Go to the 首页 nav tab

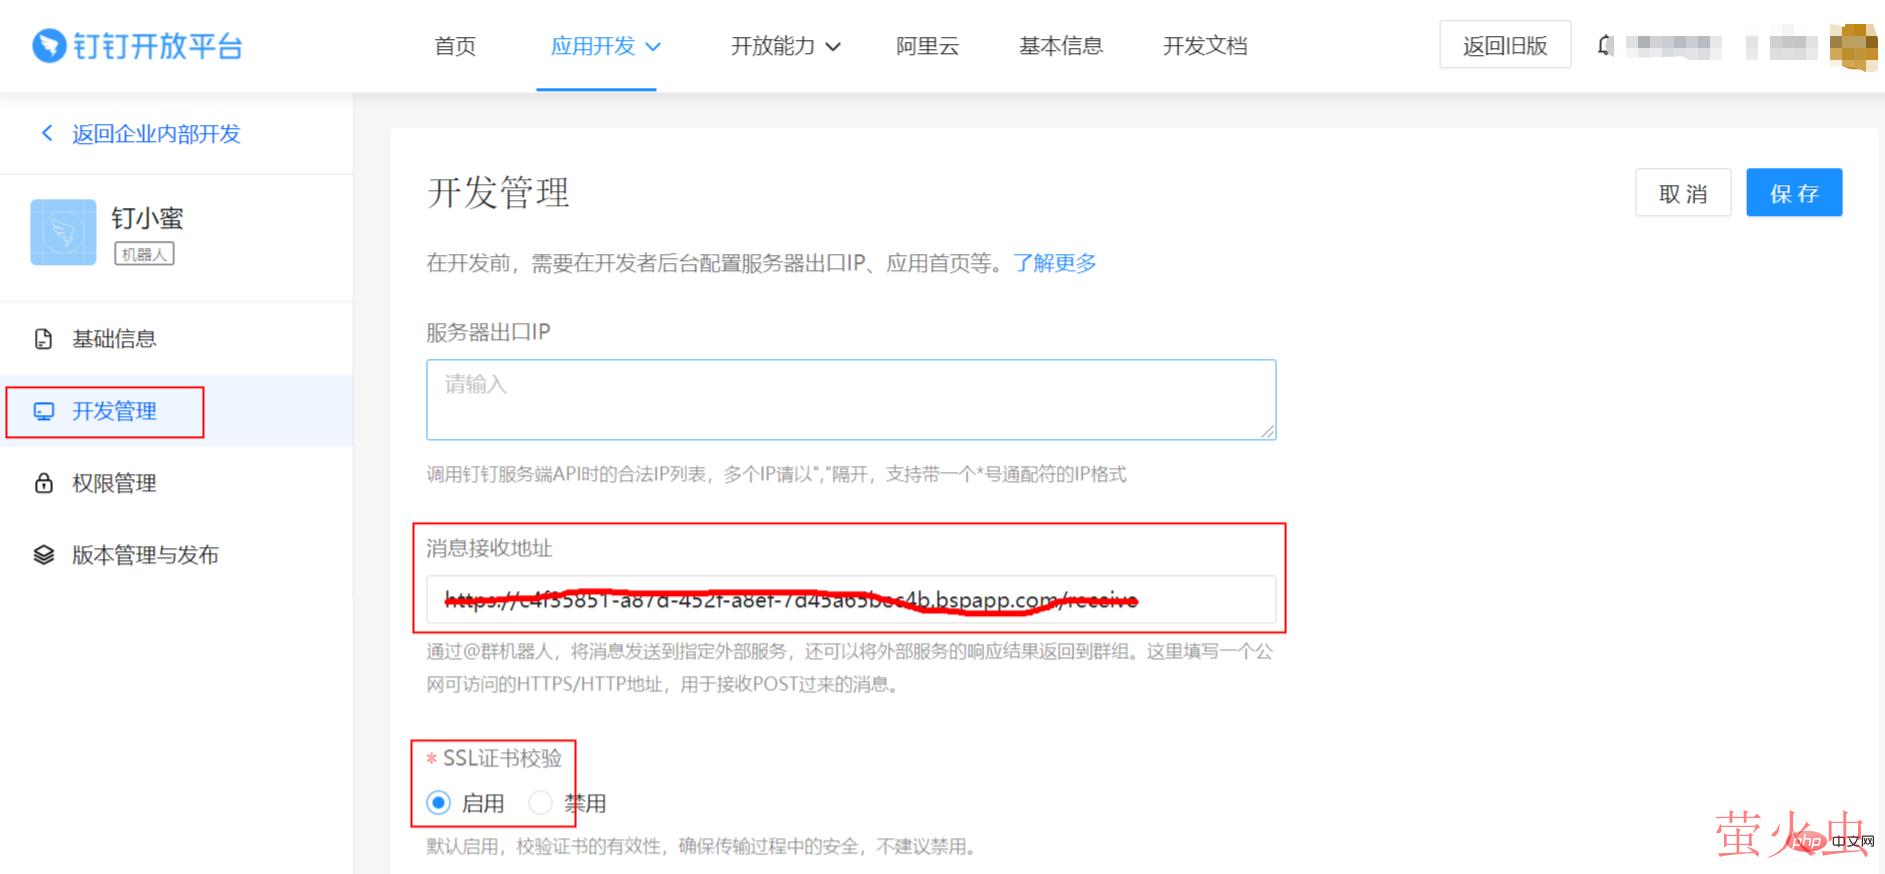click(455, 46)
